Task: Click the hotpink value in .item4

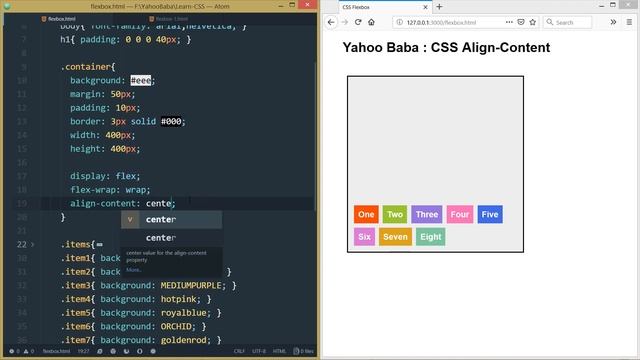Action: tap(178, 299)
